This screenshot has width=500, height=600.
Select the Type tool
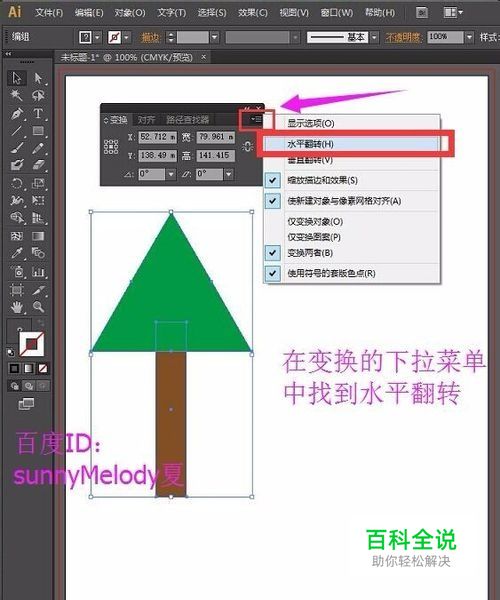pos(38,114)
